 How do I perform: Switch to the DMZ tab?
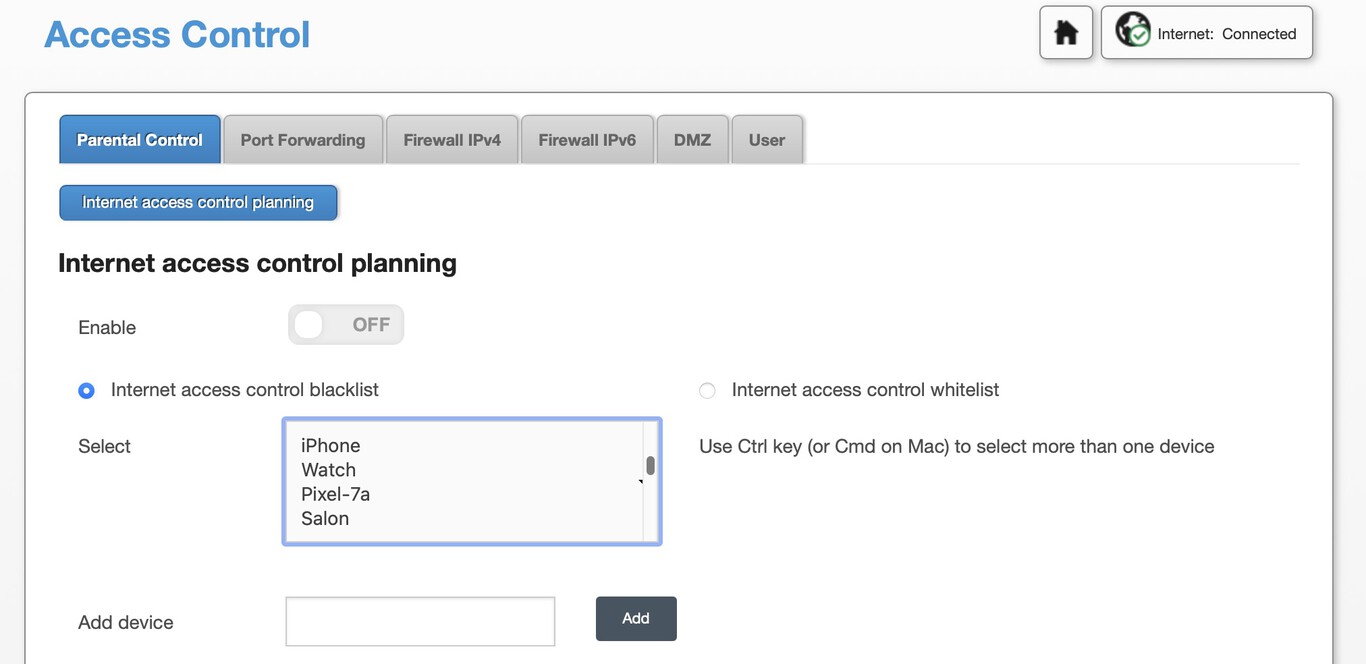click(692, 140)
